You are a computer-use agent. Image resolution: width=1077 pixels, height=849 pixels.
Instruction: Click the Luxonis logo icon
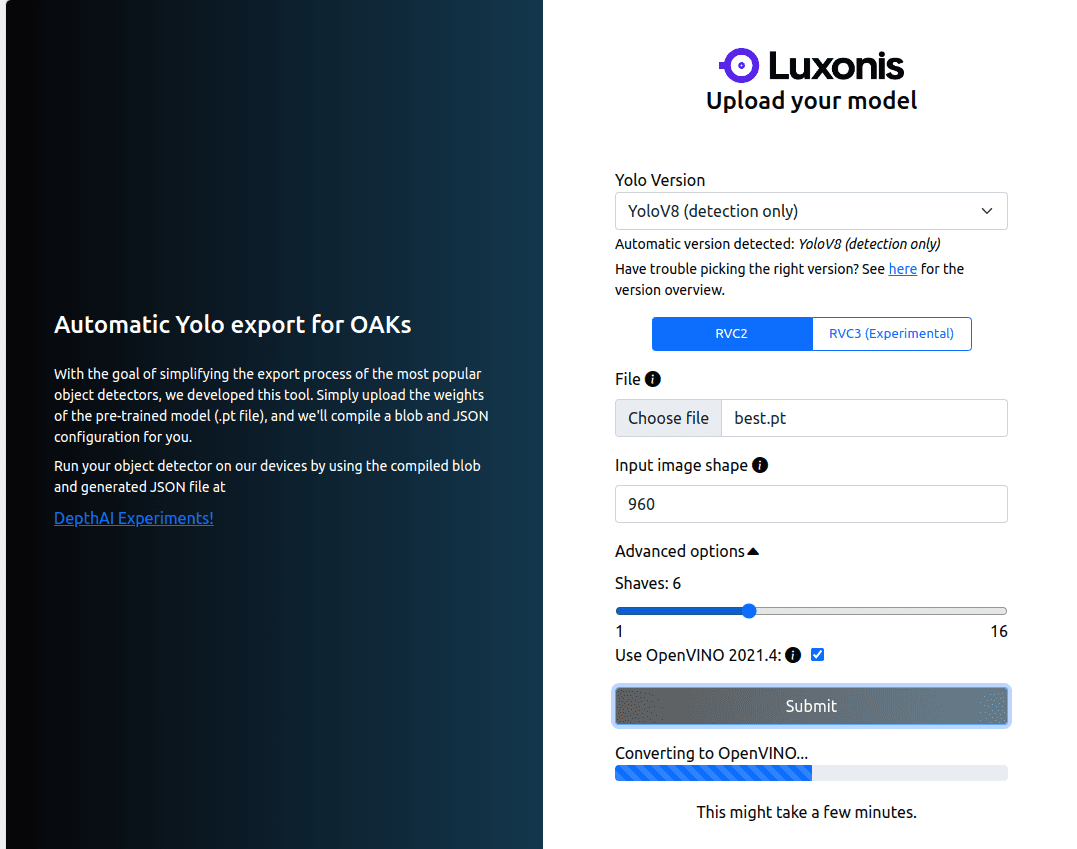click(739, 65)
